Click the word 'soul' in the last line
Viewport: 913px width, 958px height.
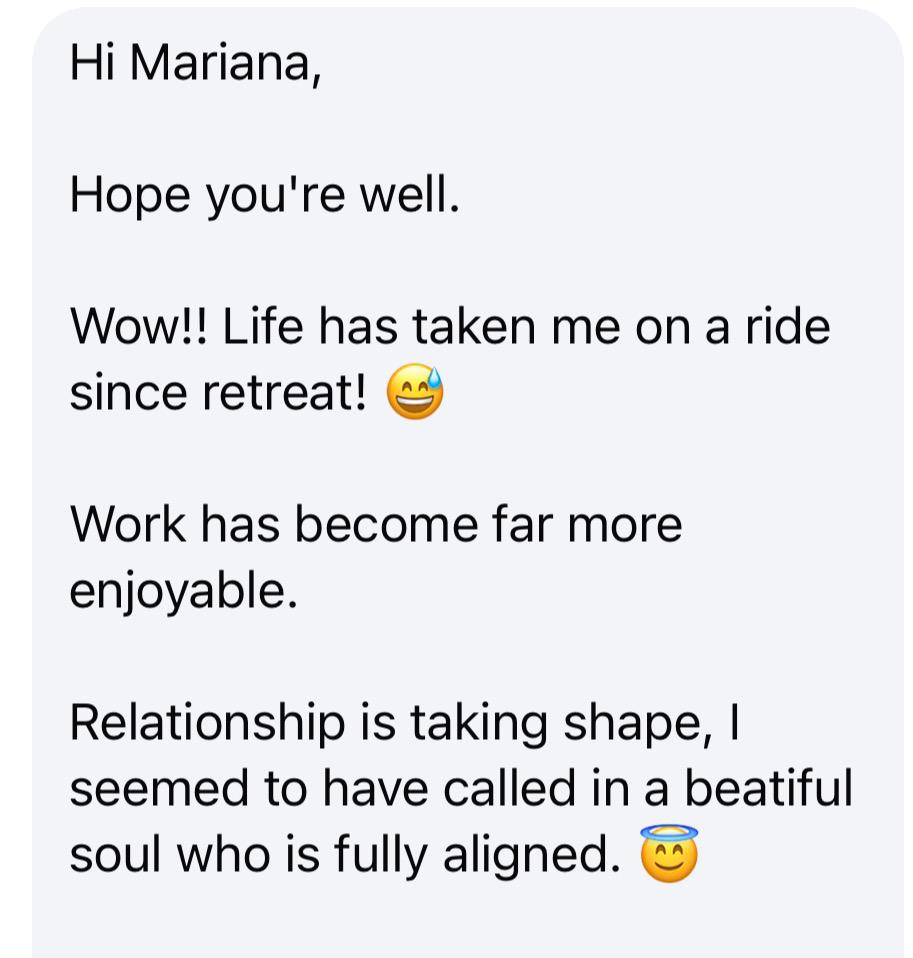[x=117, y=854]
